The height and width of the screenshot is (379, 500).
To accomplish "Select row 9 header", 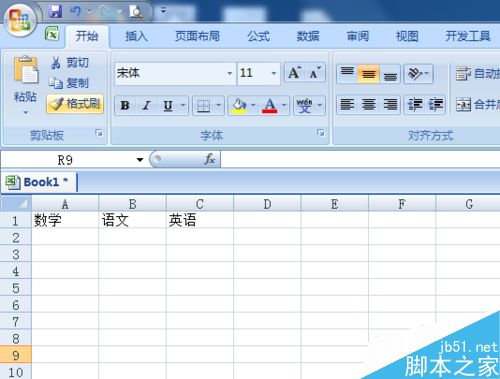I will (x=16, y=355).
